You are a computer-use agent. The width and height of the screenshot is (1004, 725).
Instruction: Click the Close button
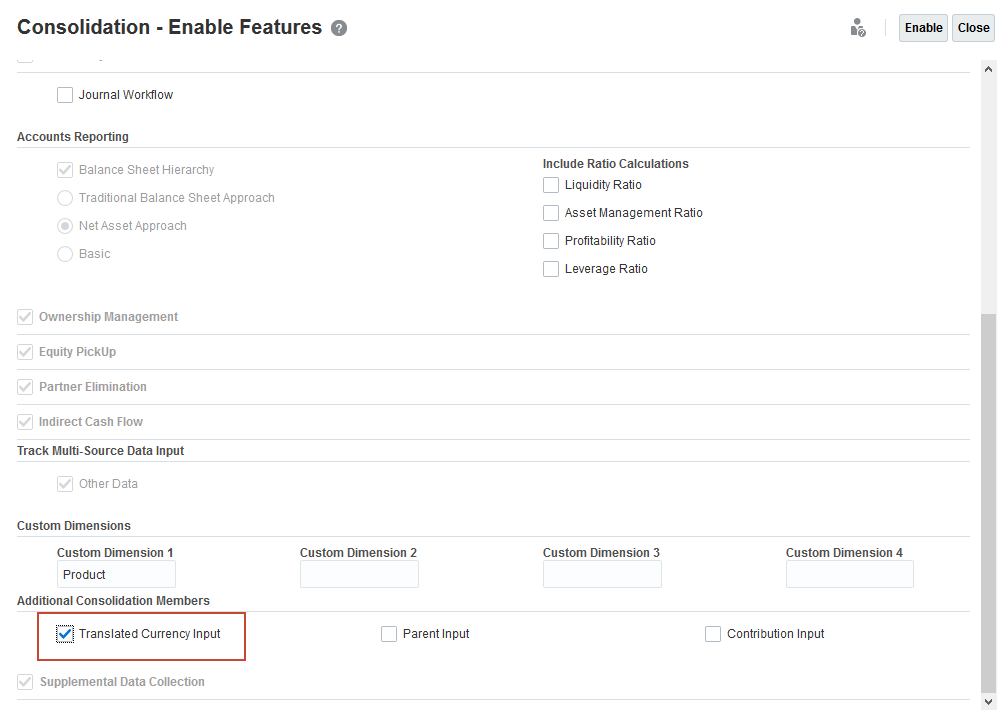pos(973,28)
